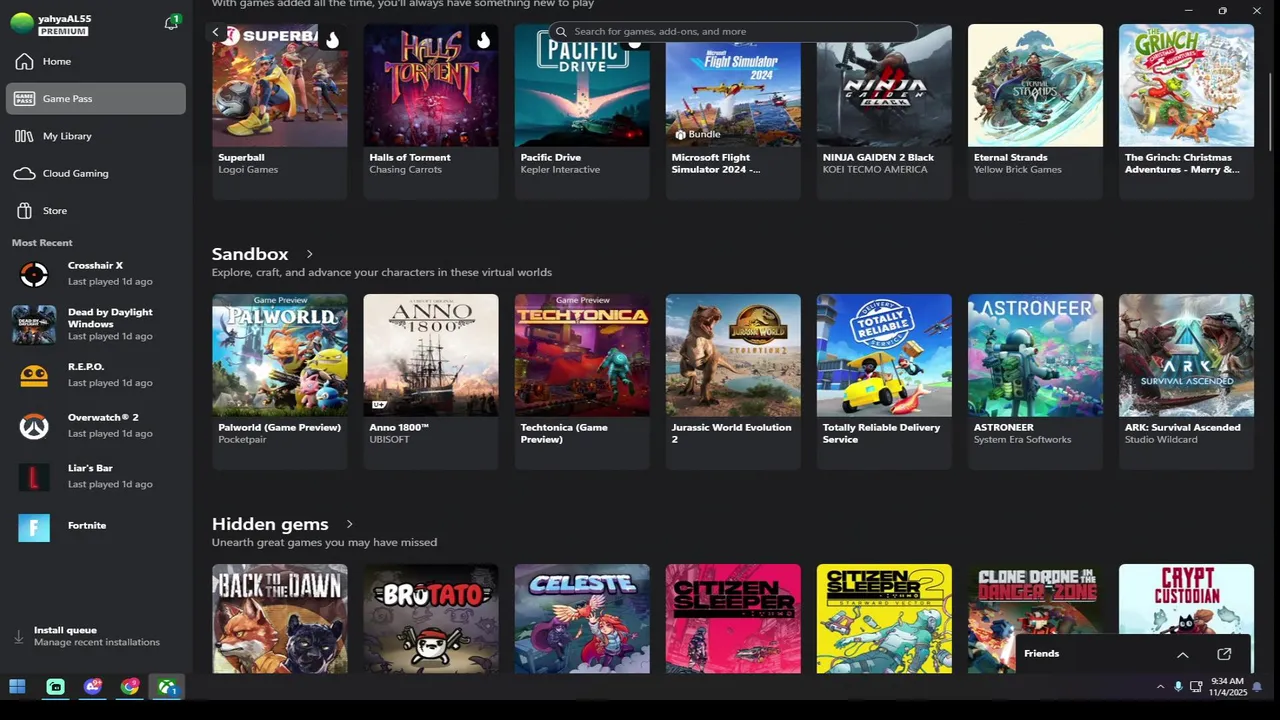The image size is (1280, 720).
Task: Click the Friends panel label
Action: [1041, 654]
